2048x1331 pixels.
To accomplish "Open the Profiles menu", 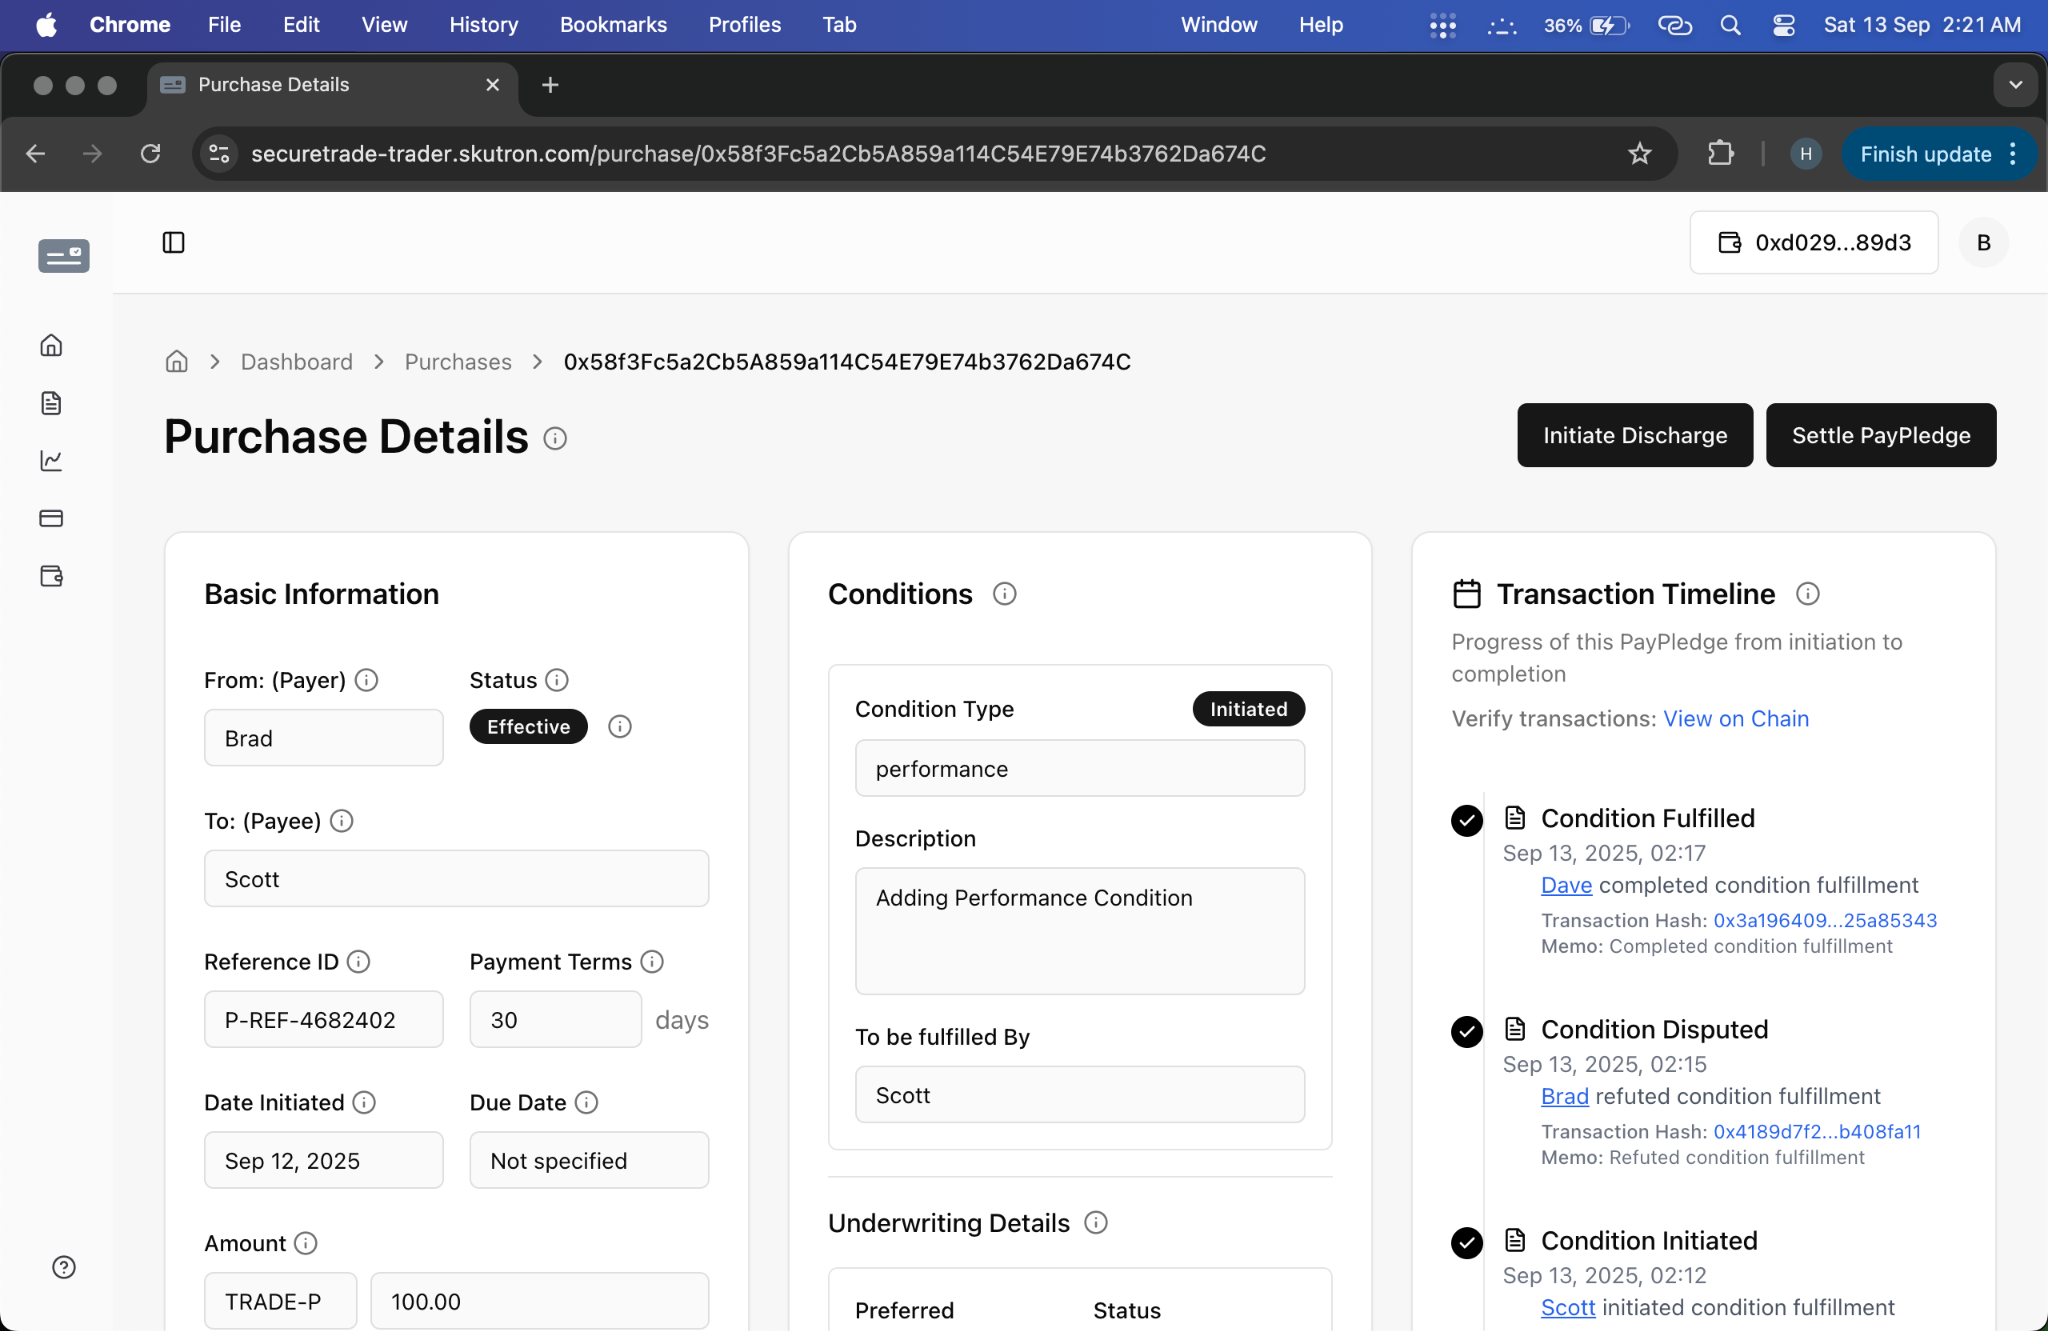I will tap(745, 24).
